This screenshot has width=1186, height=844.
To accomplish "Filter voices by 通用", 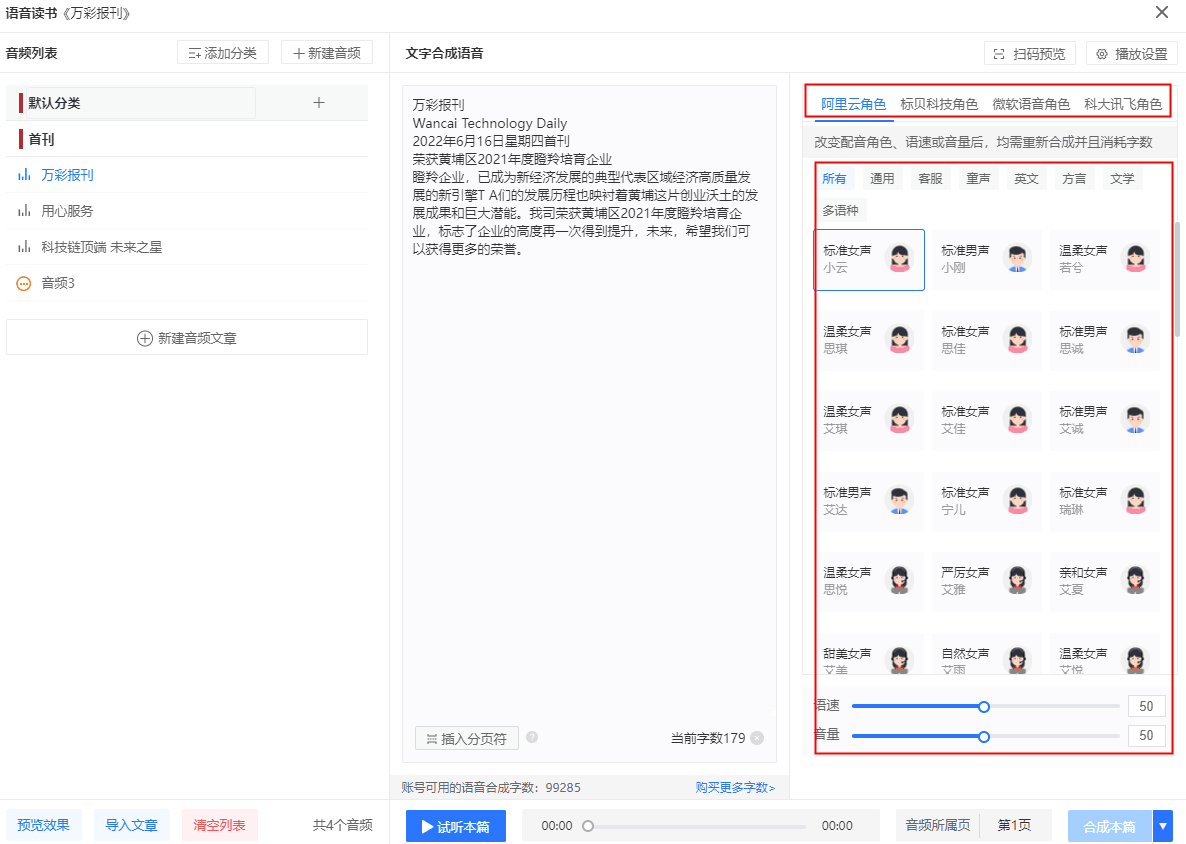I will (x=882, y=178).
